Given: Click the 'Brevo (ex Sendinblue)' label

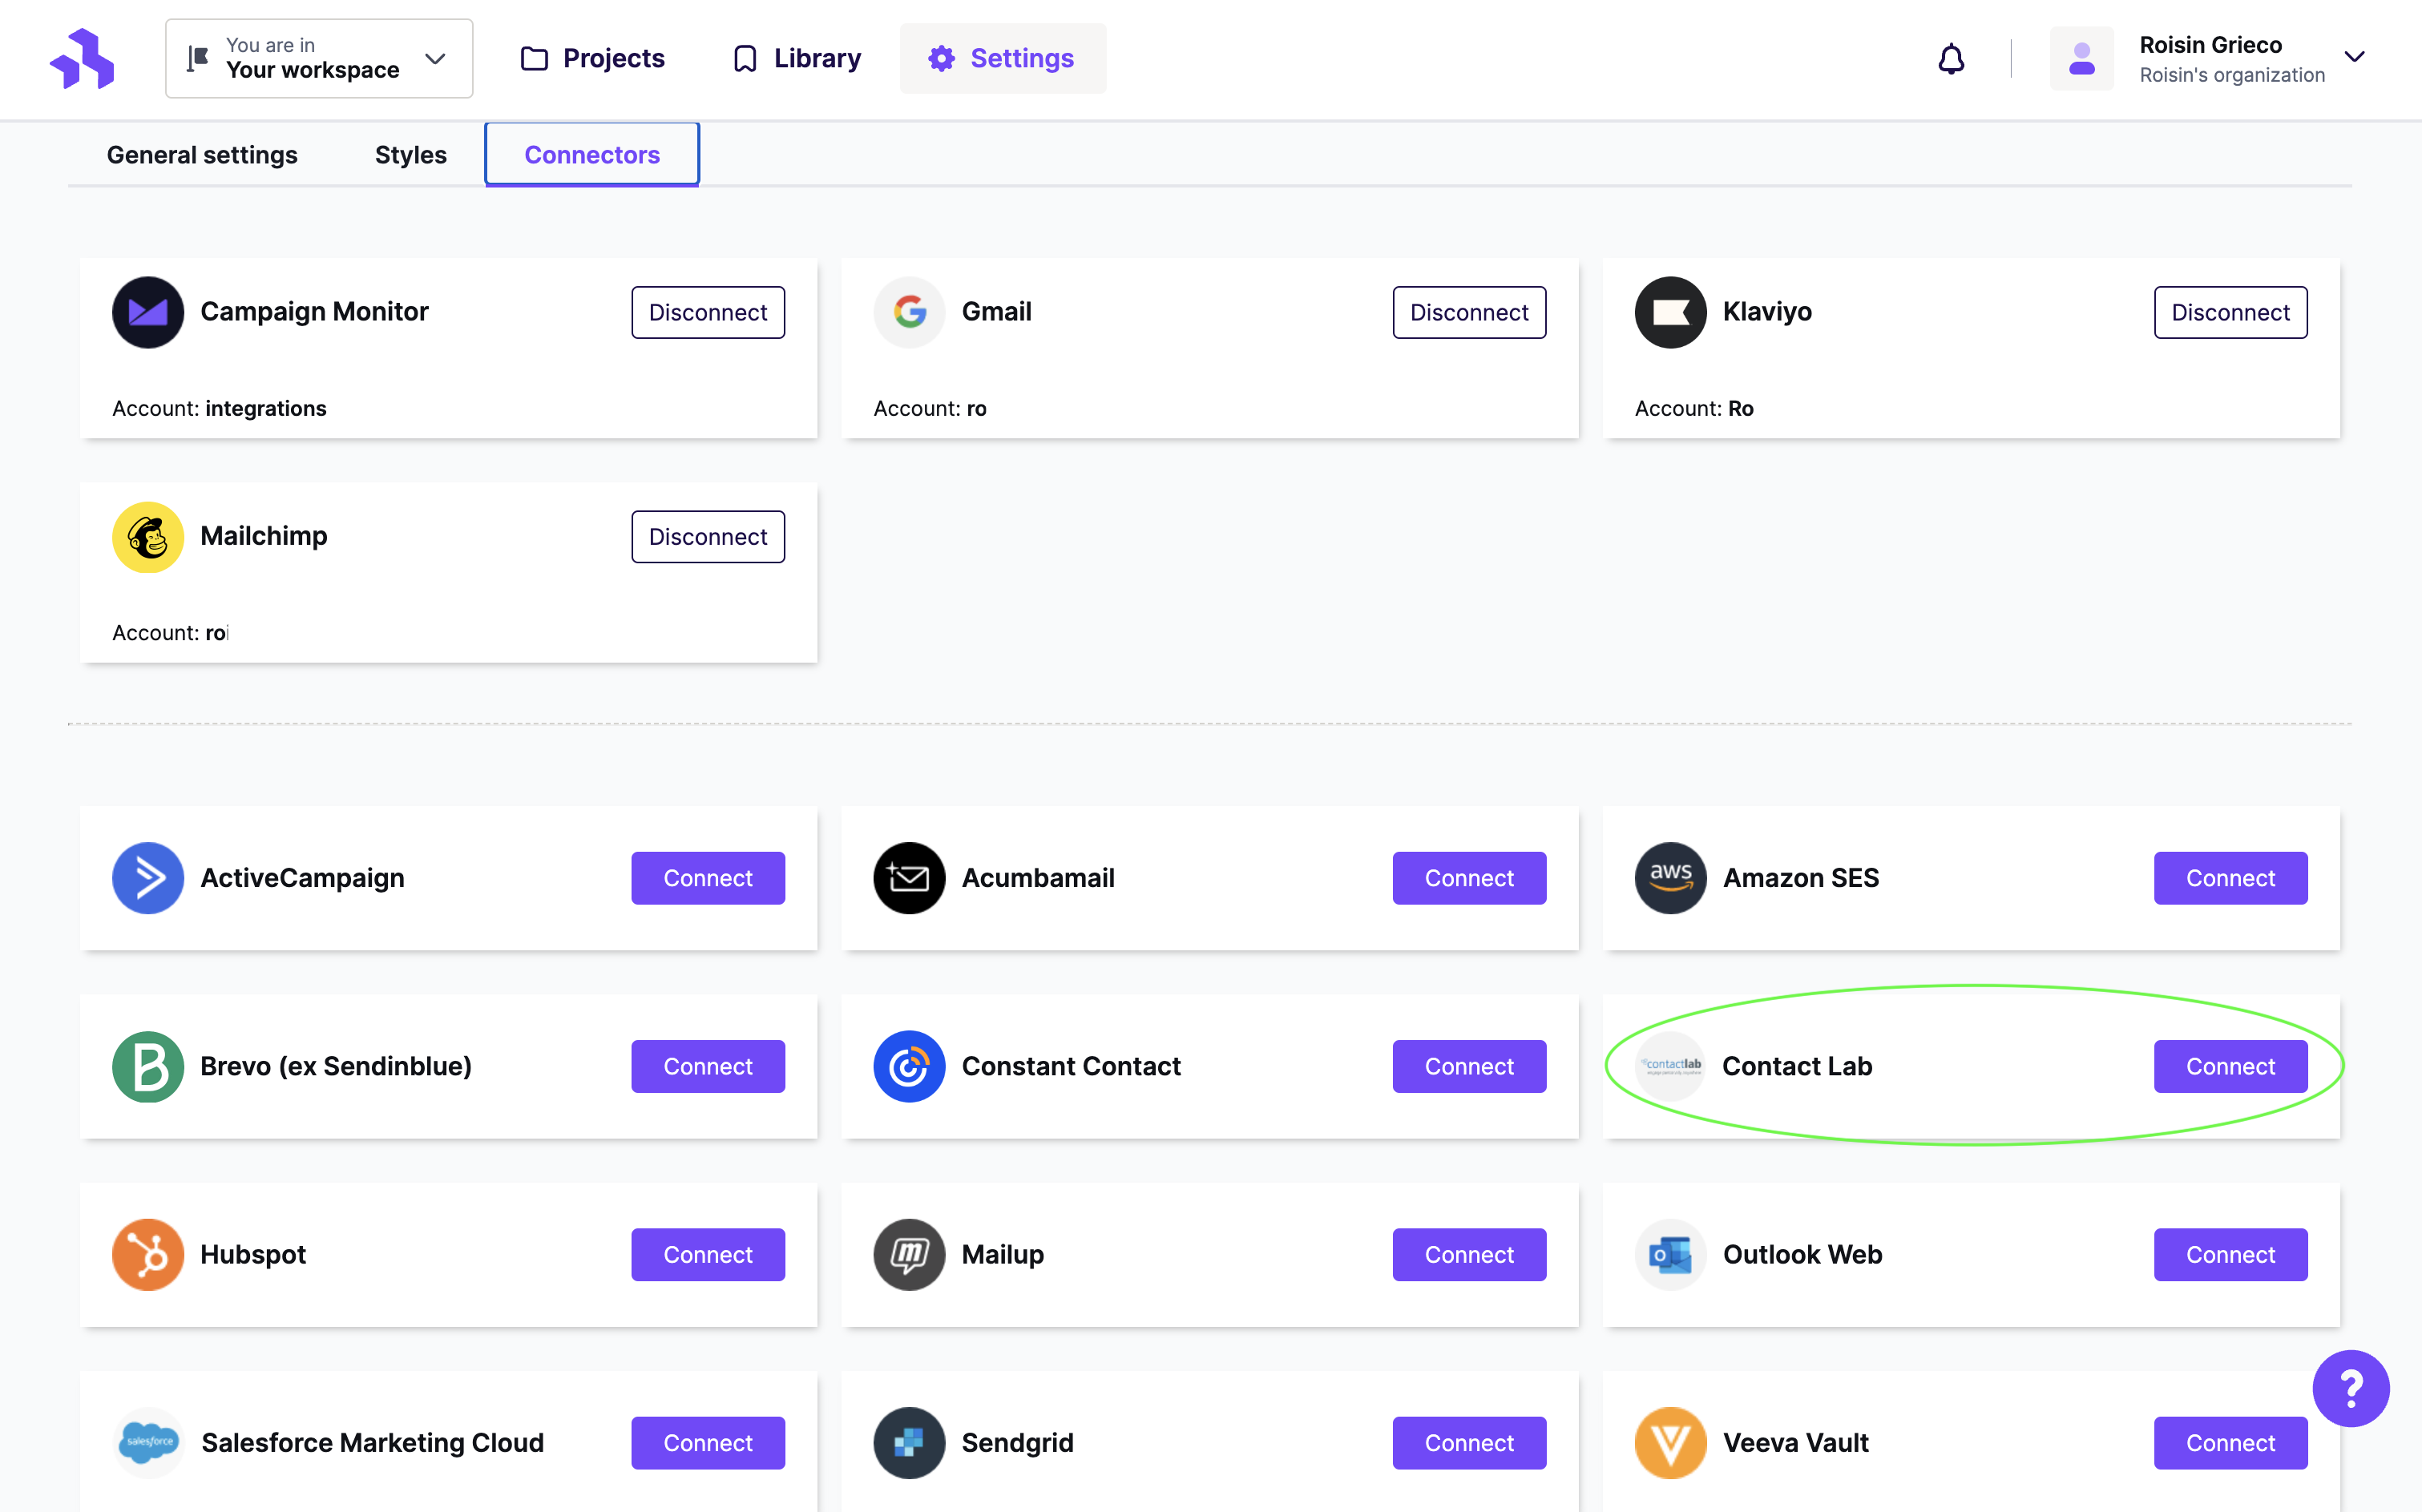Looking at the screenshot, I should point(336,1066).
